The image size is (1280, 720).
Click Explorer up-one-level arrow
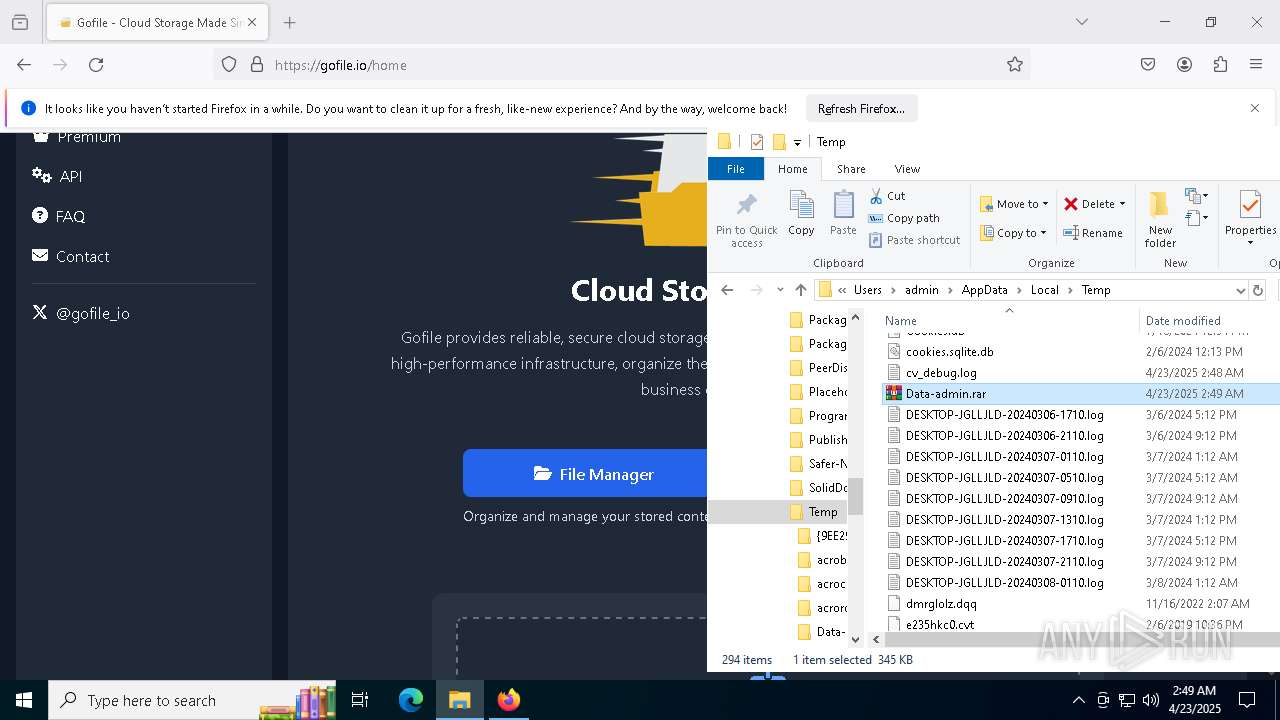(800, 290)
